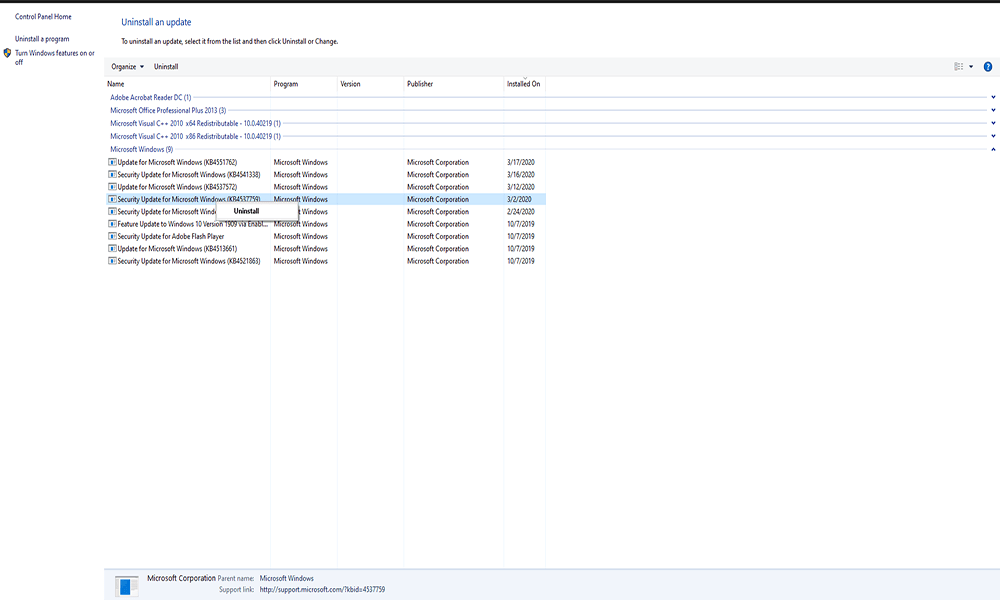The image size is (1000, 600).
Task: Expand the Adobe Acrobat Reader DC group chevron
Action: pyautogui.click(x=993, y=98)
